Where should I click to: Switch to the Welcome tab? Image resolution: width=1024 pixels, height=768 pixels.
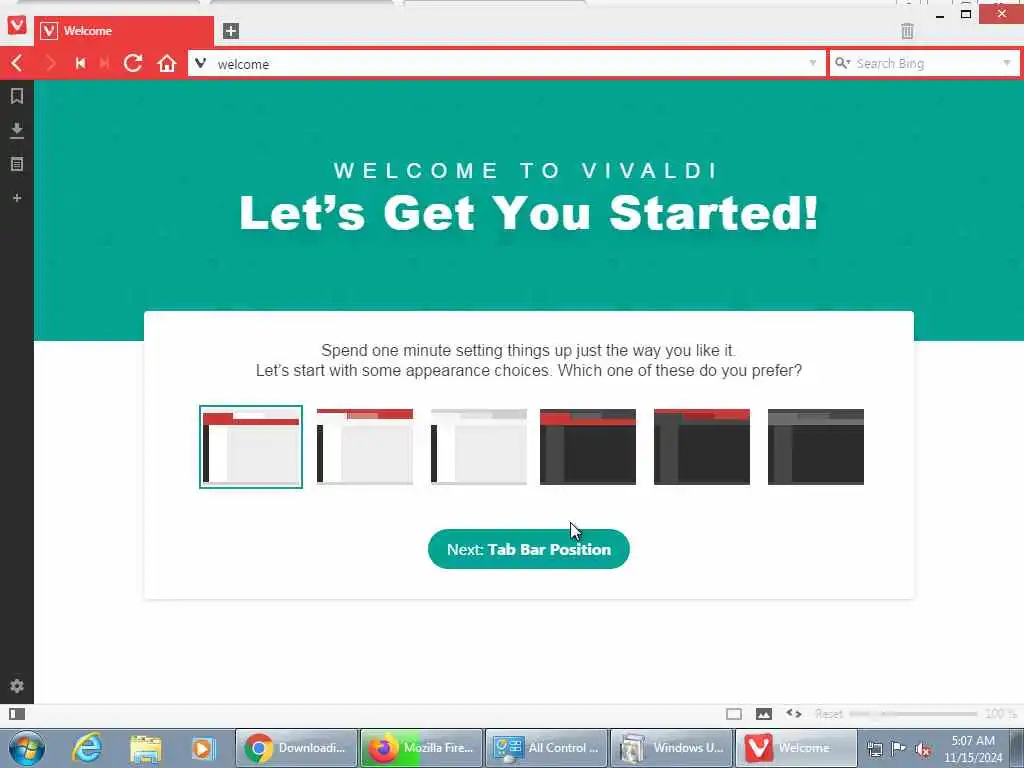(x=123, y=31)
